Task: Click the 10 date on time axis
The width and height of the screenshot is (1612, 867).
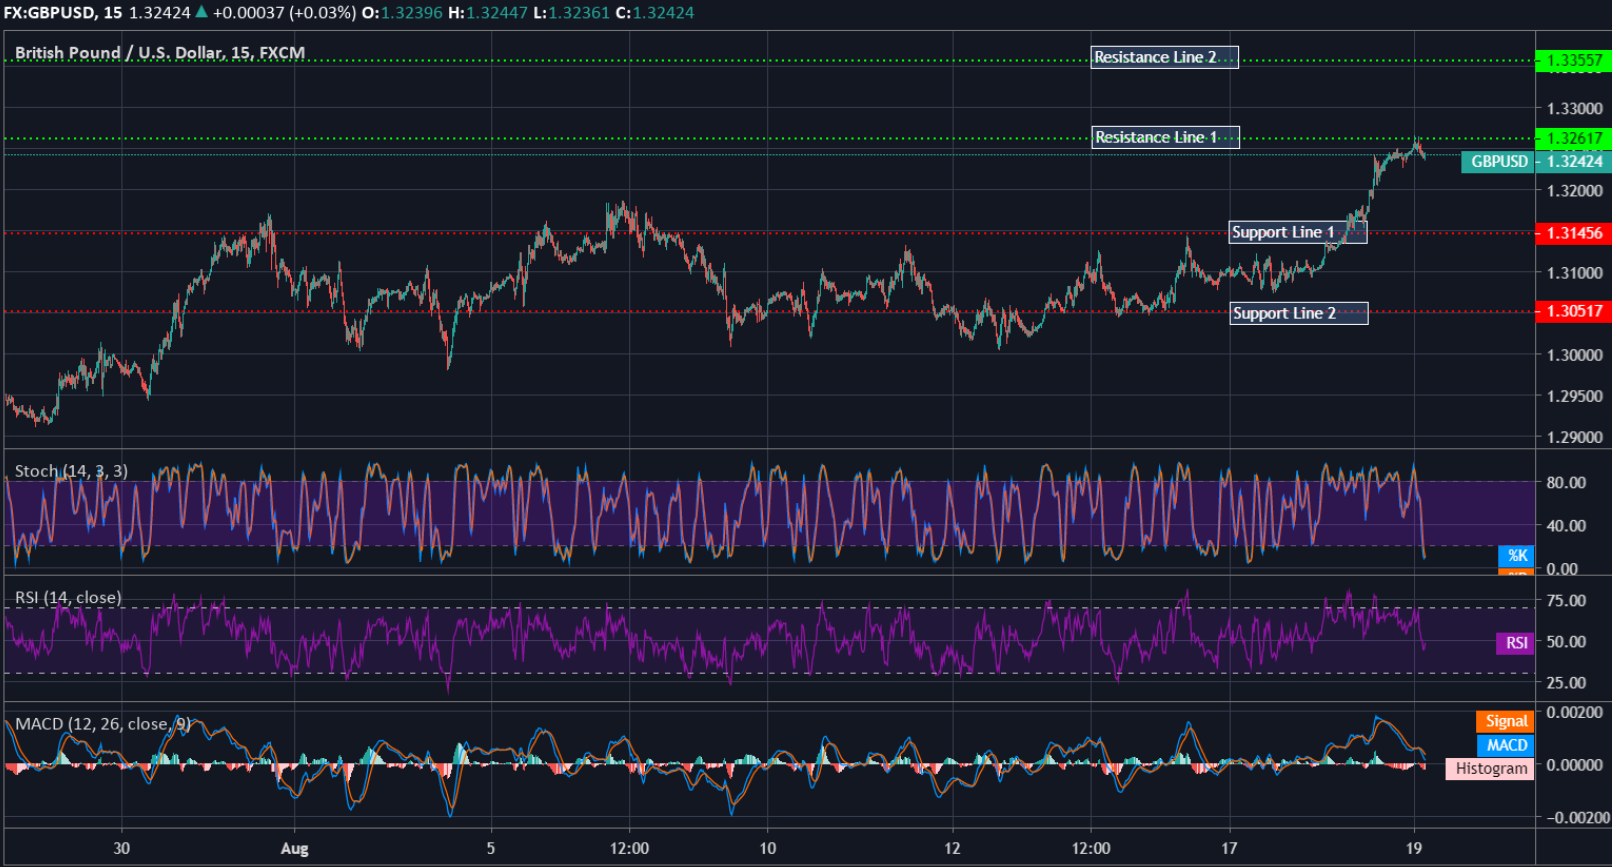Action: point(768,848)
